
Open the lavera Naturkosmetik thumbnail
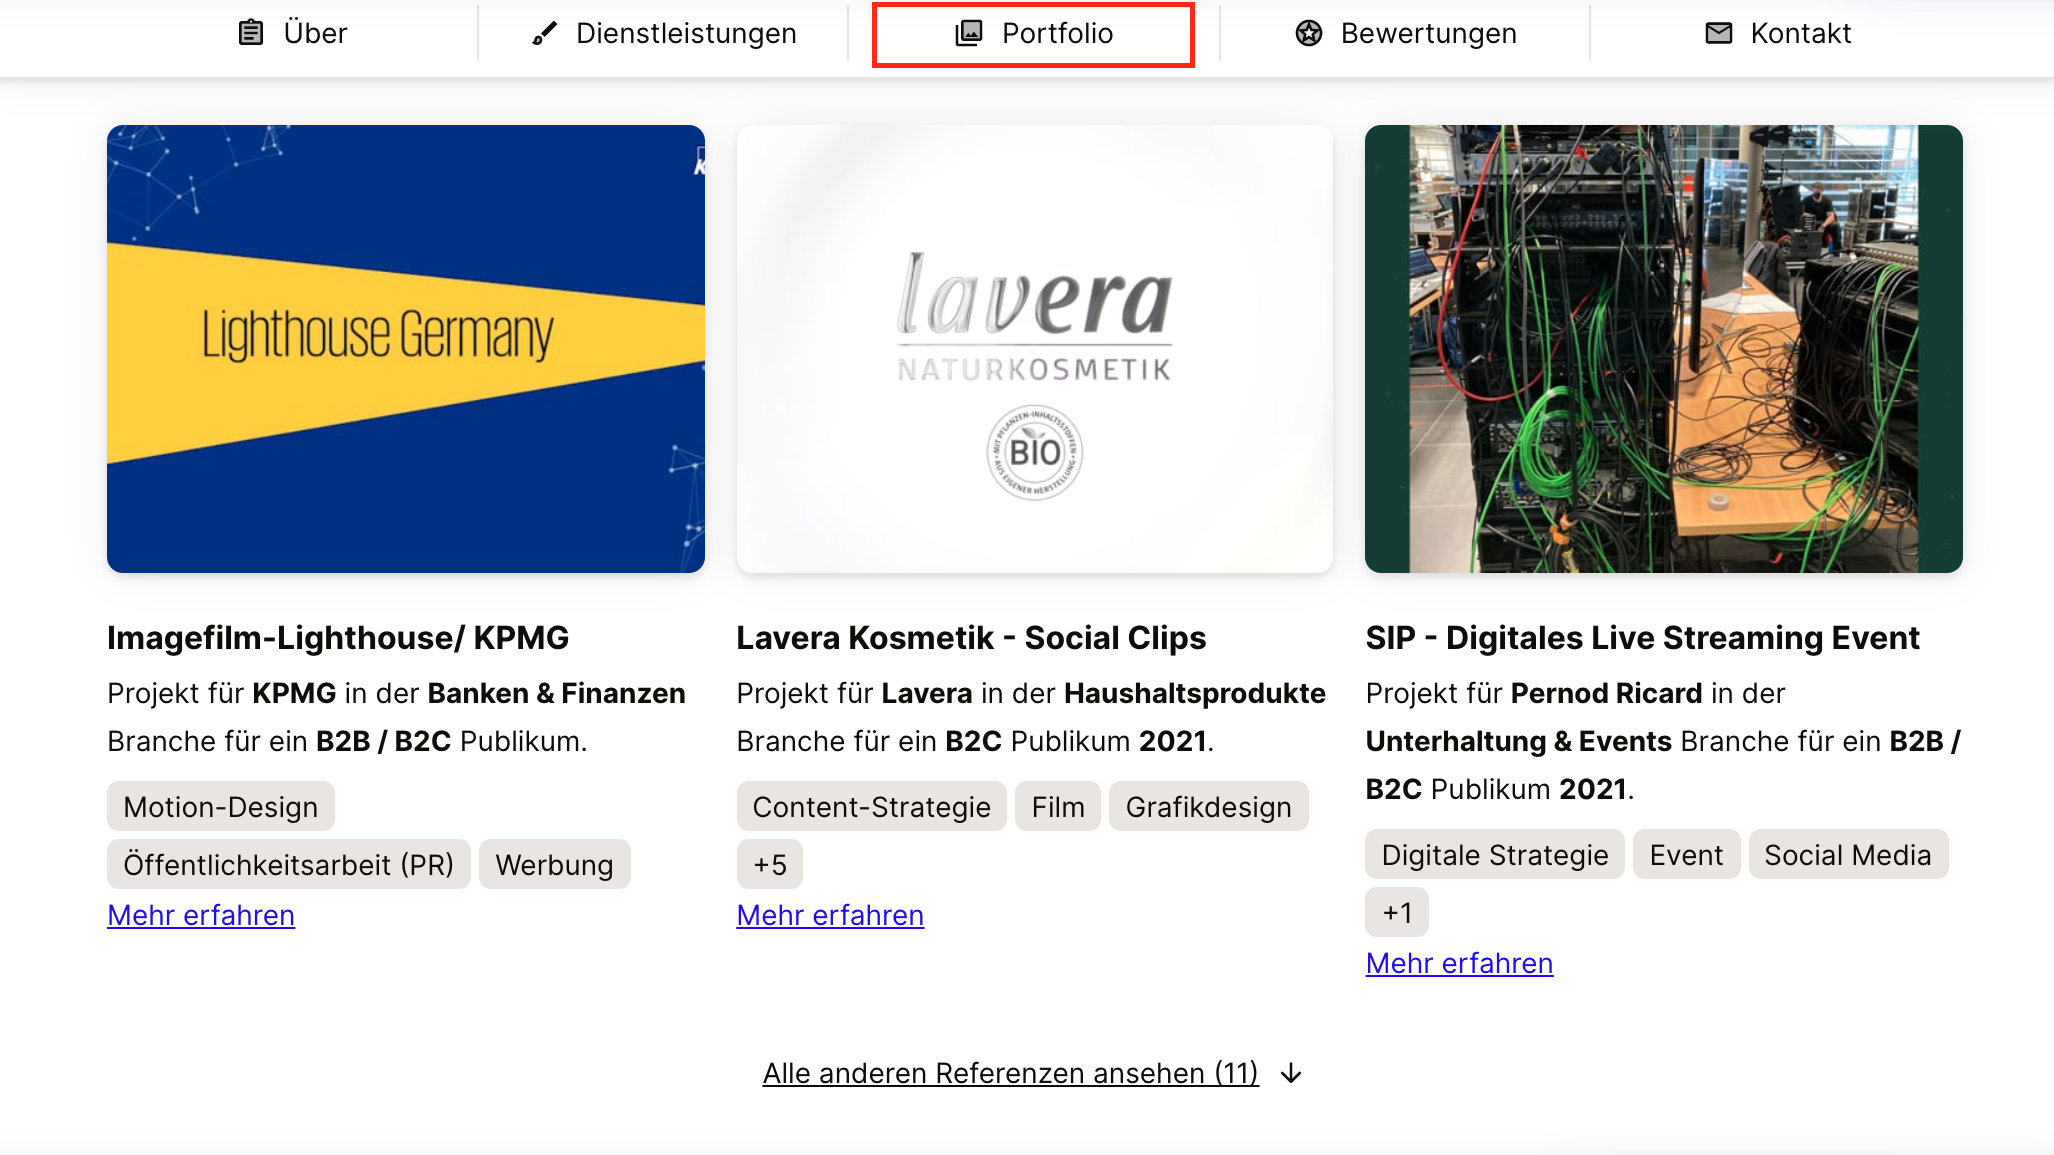pos(1035,349)
